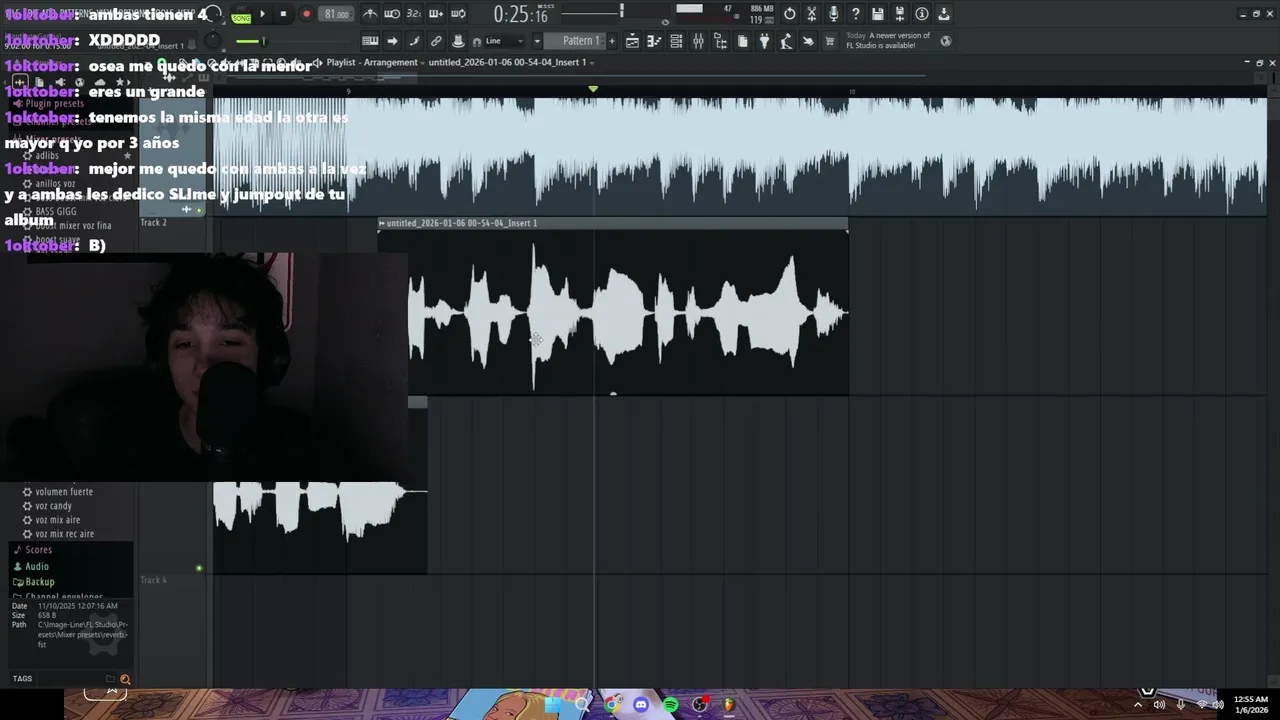Expand the Scores folder in browser
The width and height of the screenshot is (1280, 720).
(x=38, y=550)
